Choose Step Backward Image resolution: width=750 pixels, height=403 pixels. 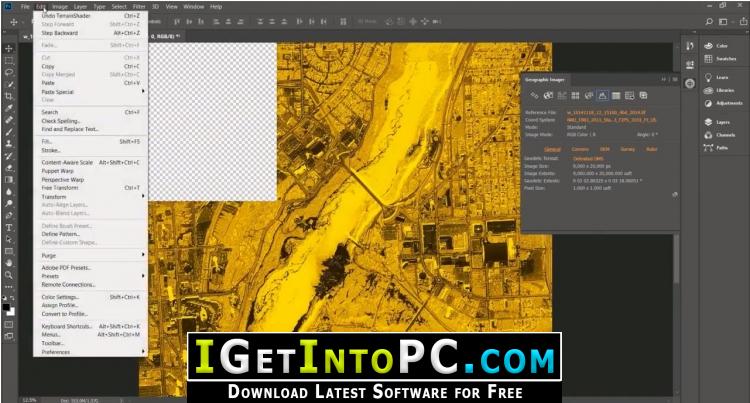(91, 33)
